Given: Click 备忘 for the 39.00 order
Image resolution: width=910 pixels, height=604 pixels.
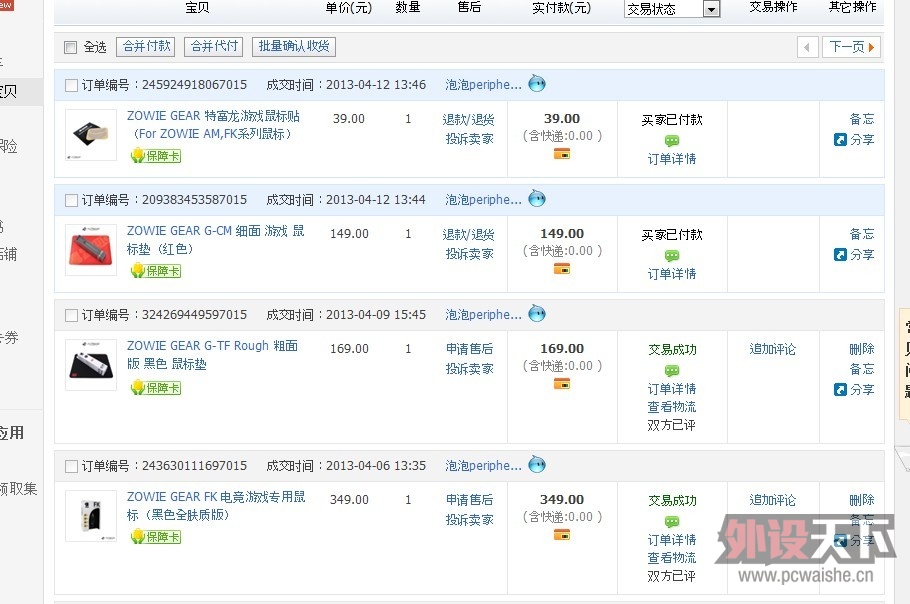Looking at the screenshot, I should click(x=862, y=119).
